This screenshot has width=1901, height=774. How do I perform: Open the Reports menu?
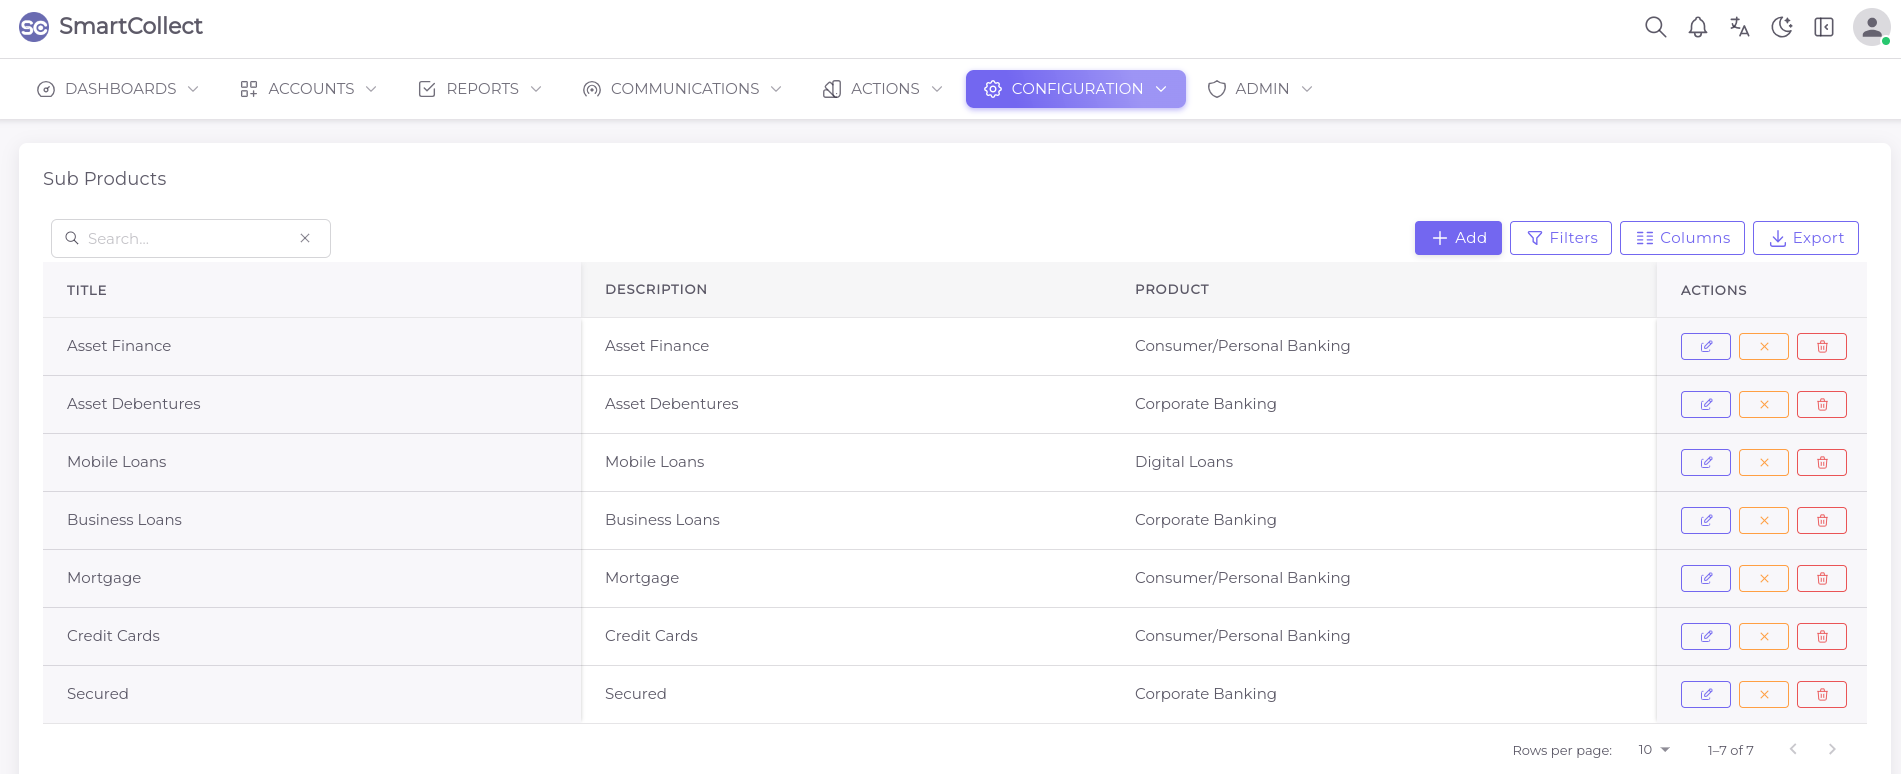480,89
